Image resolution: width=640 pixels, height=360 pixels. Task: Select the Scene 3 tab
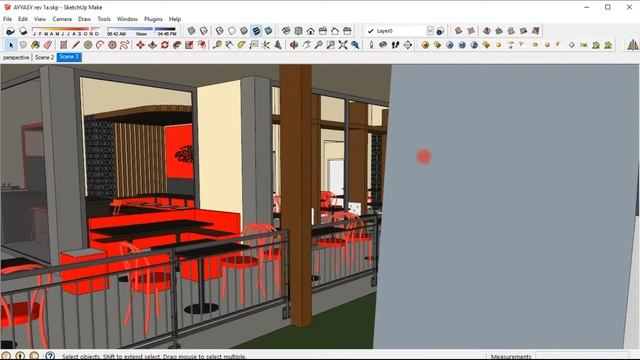pyautogui.click(x=69, y=57)
